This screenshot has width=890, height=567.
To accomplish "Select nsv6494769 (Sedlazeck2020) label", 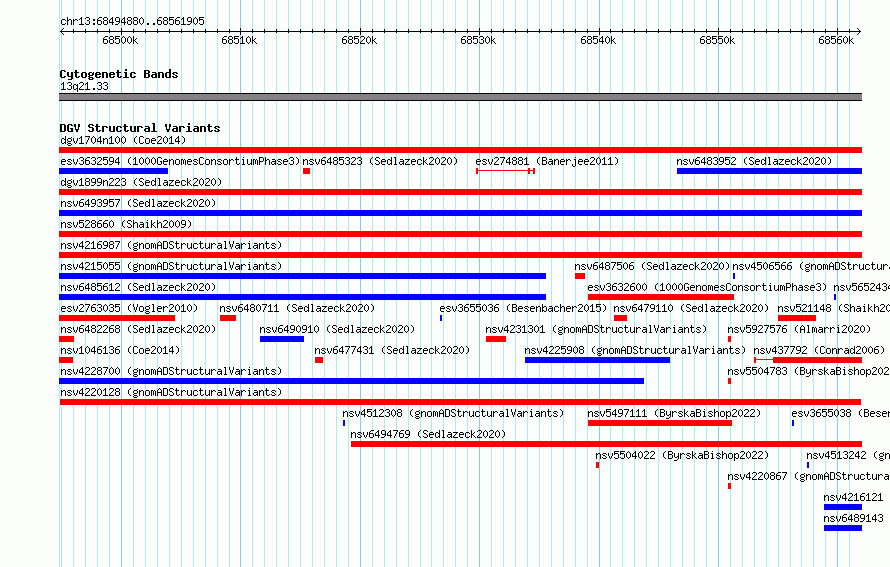I will click(428, 434).
